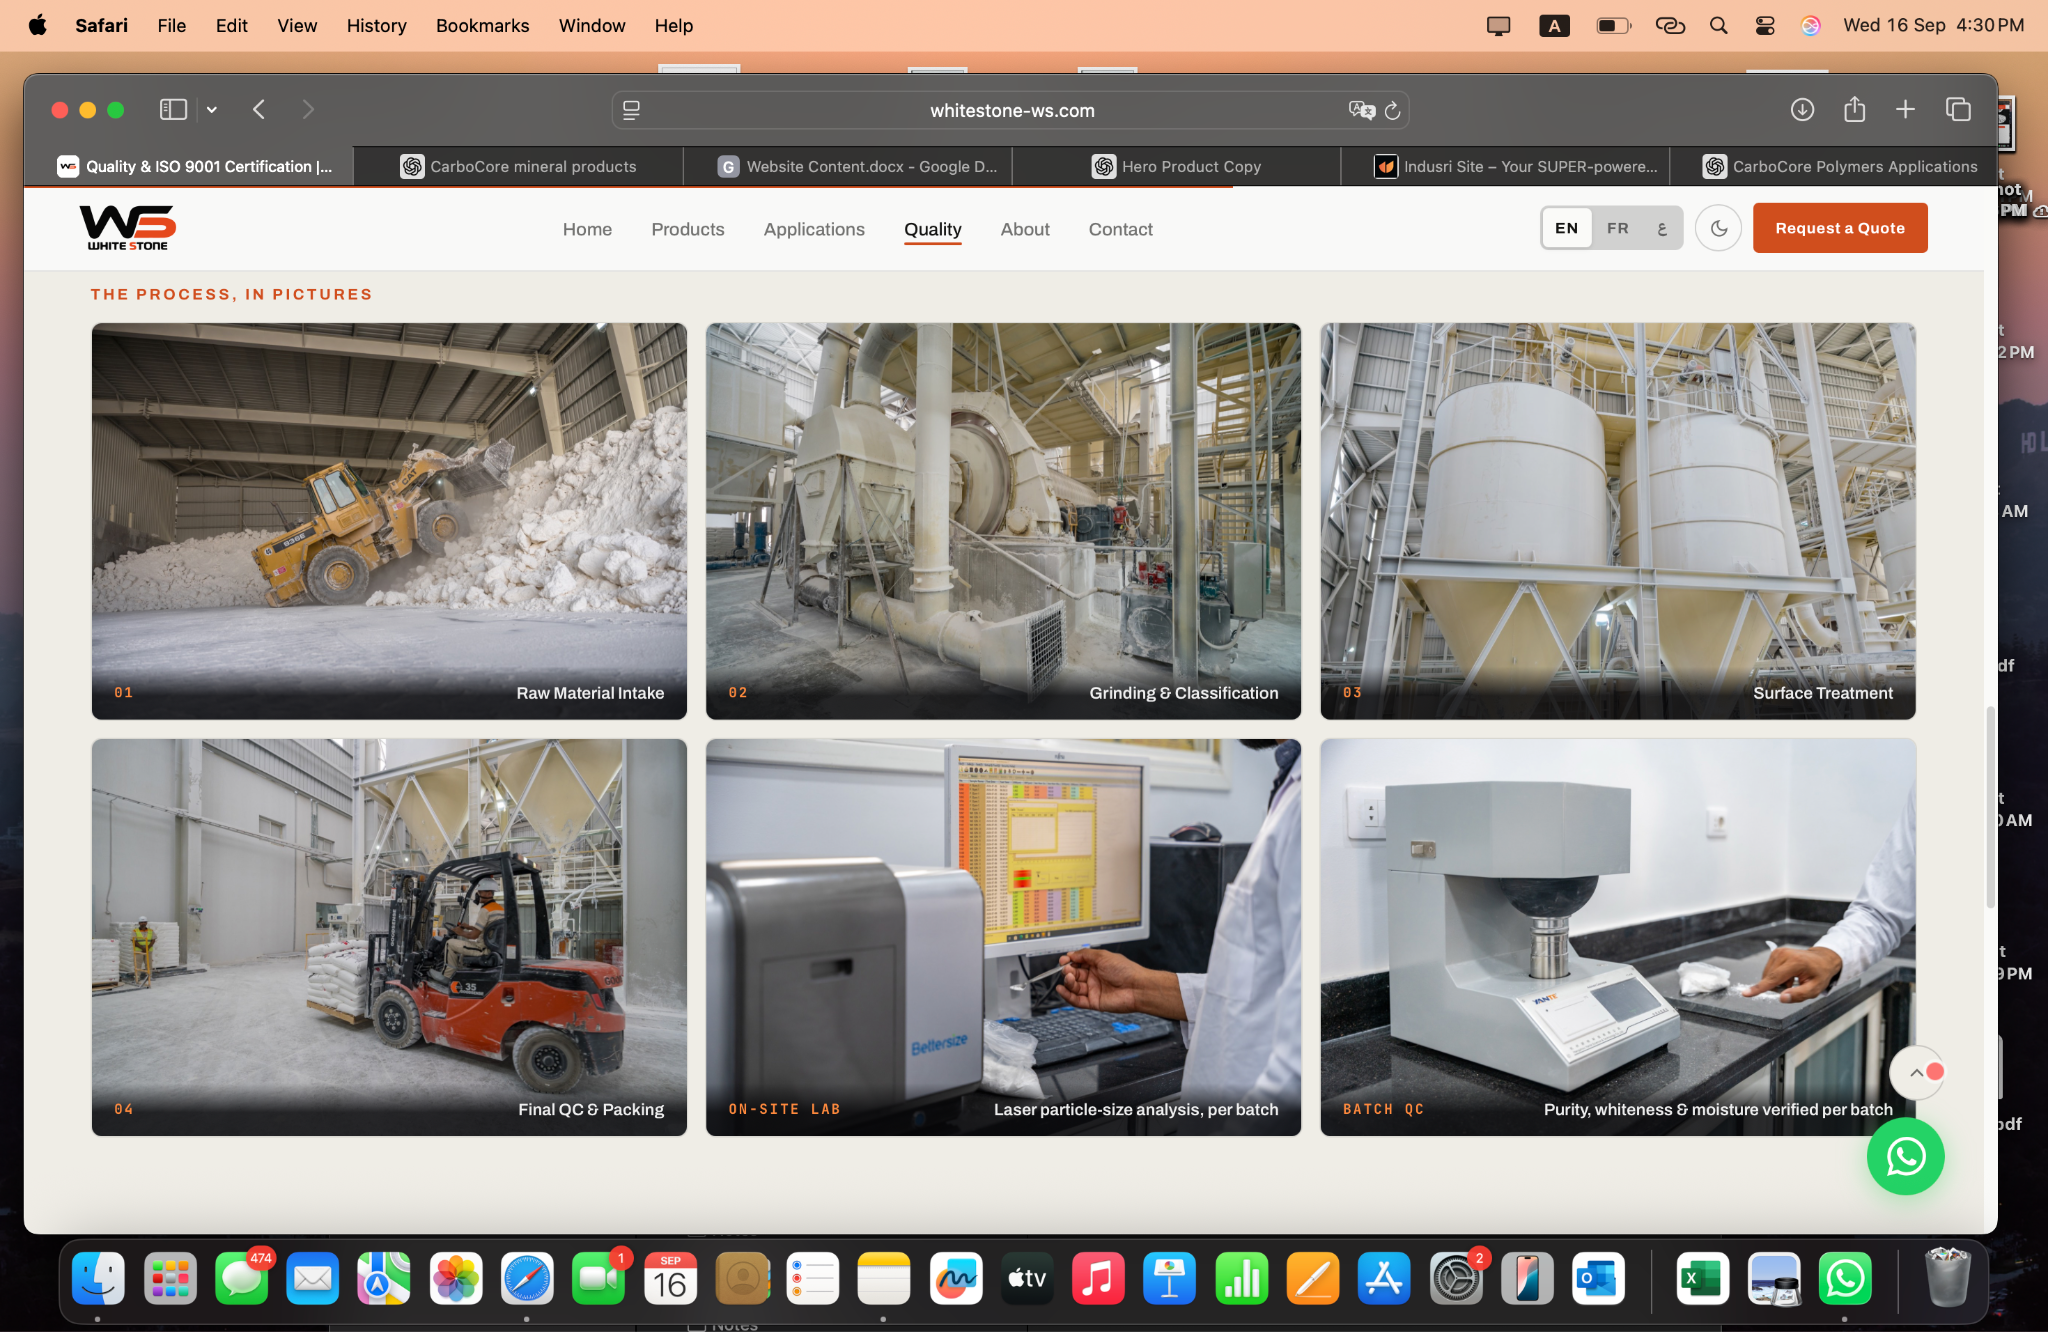Switch to Indusri Site tab
This screenshot has width=2048, height=1332.
coord(1516,166)
